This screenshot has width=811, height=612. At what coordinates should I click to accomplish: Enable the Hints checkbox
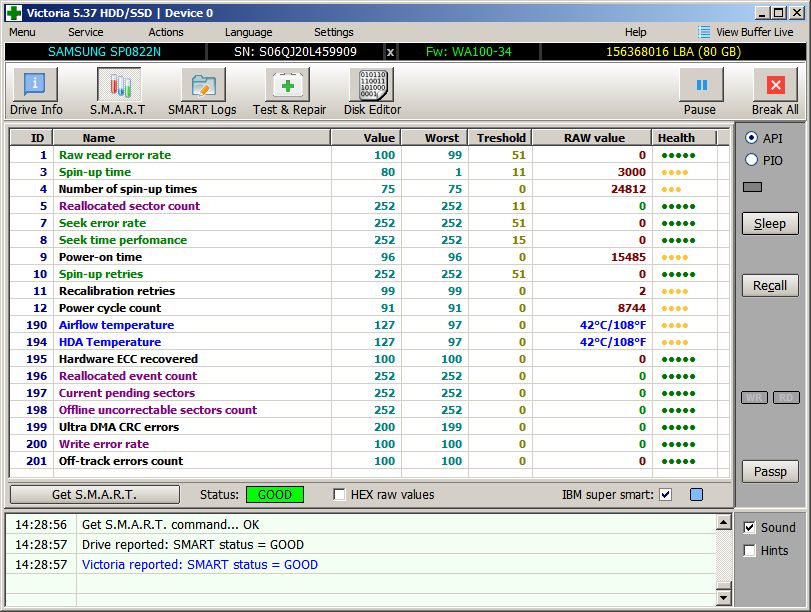(749, 550)
